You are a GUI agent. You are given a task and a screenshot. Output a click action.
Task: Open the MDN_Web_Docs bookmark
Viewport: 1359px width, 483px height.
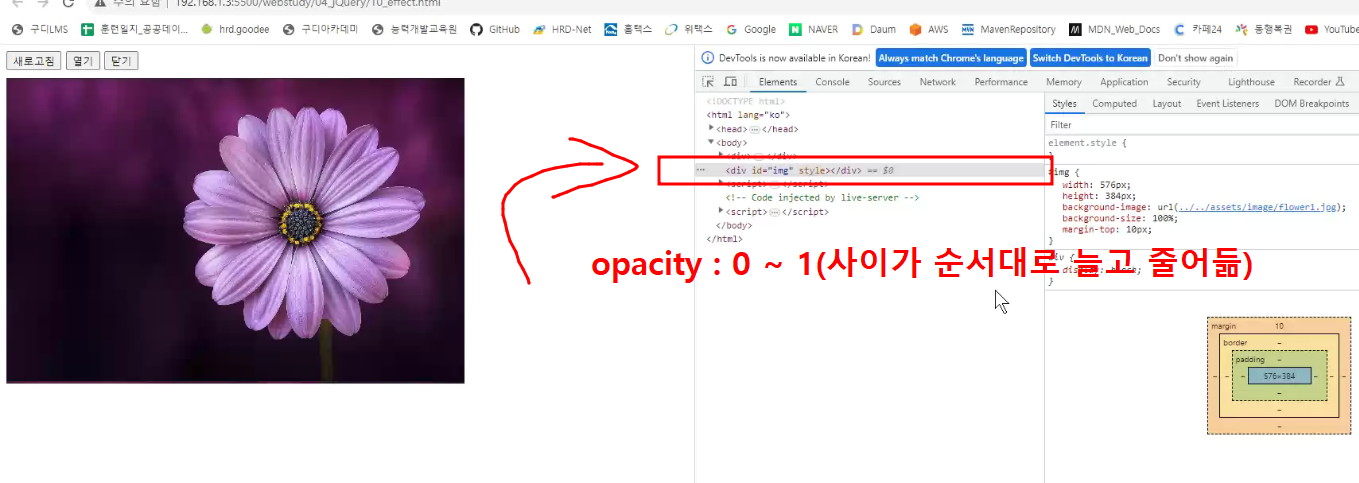pyautogui.click(x=1115, y=29)
